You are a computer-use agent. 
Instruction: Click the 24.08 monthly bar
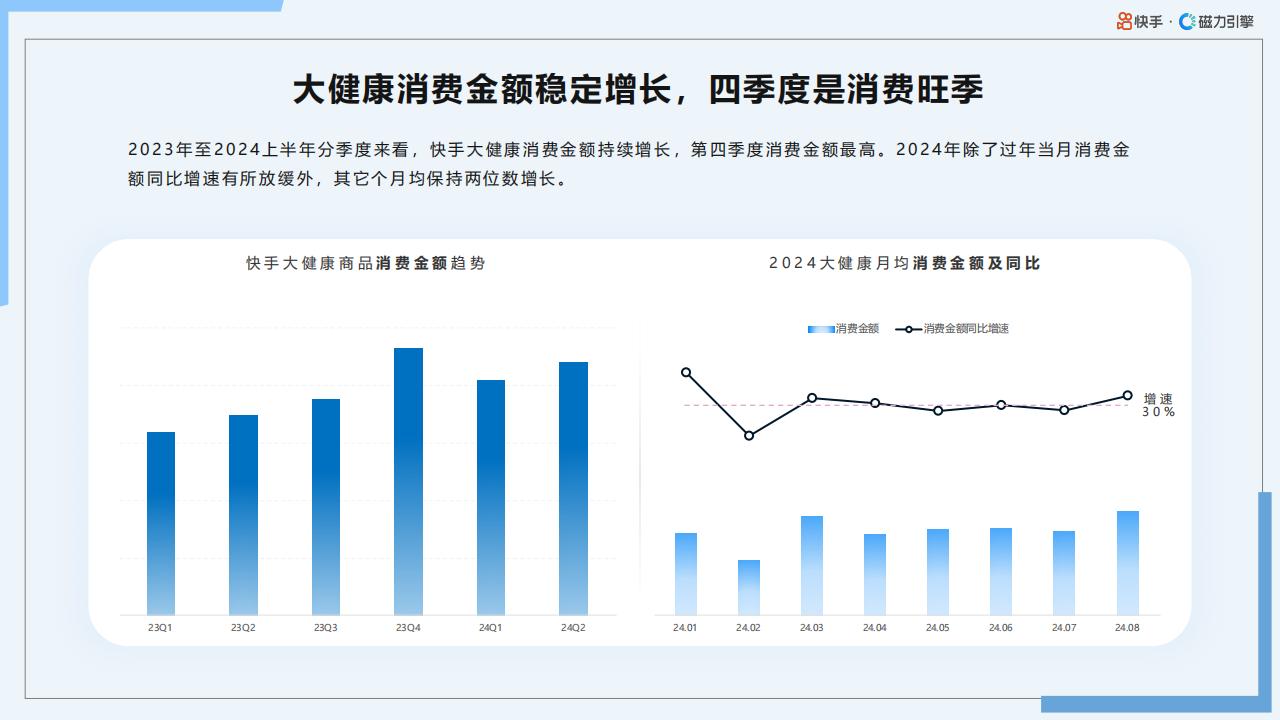point(1128,563)
